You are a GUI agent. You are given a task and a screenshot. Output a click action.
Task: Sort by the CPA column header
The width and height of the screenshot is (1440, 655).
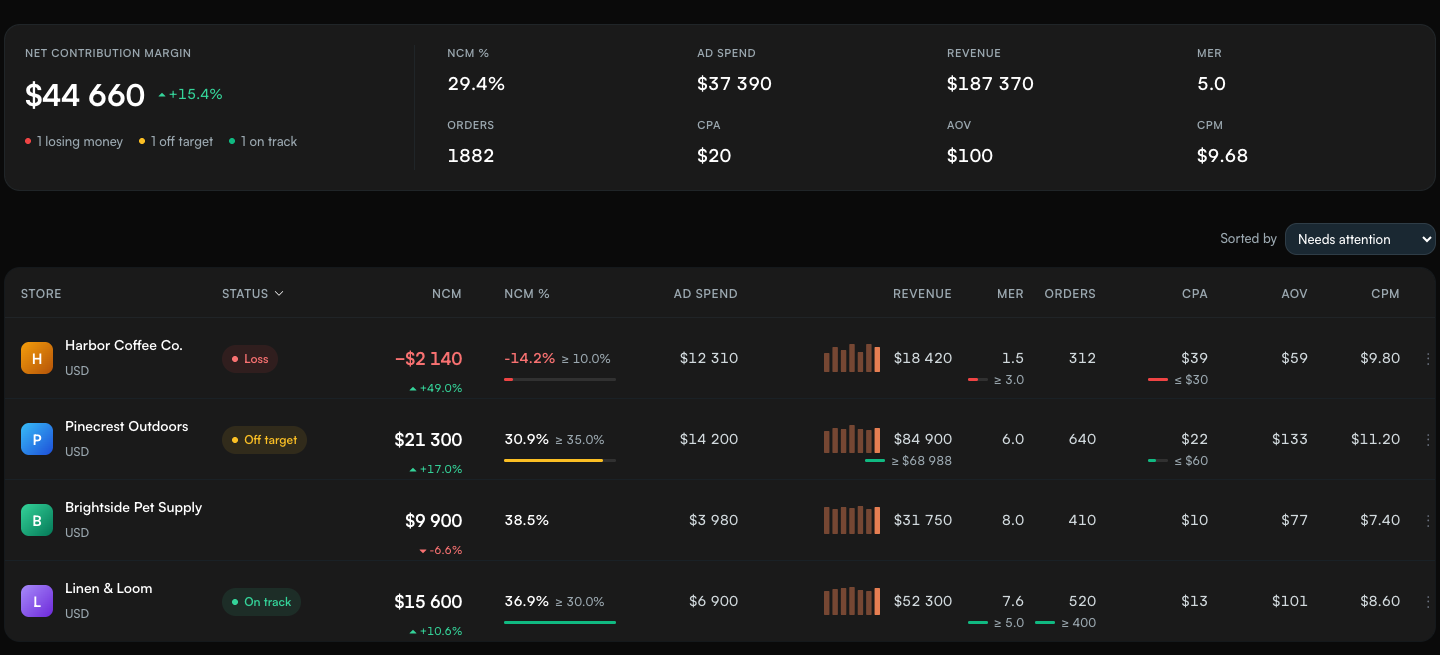coord(1195,294)
